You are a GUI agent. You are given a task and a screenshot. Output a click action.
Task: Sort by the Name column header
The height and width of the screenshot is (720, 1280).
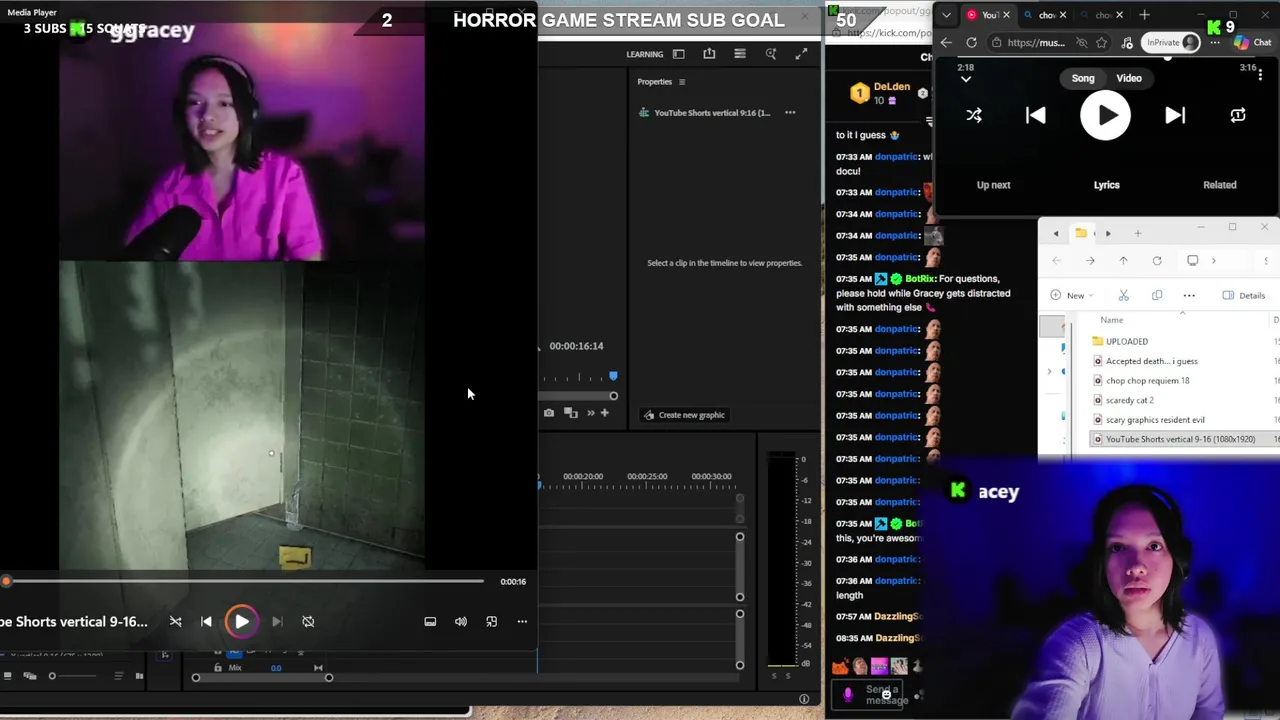coord(1112,320)
